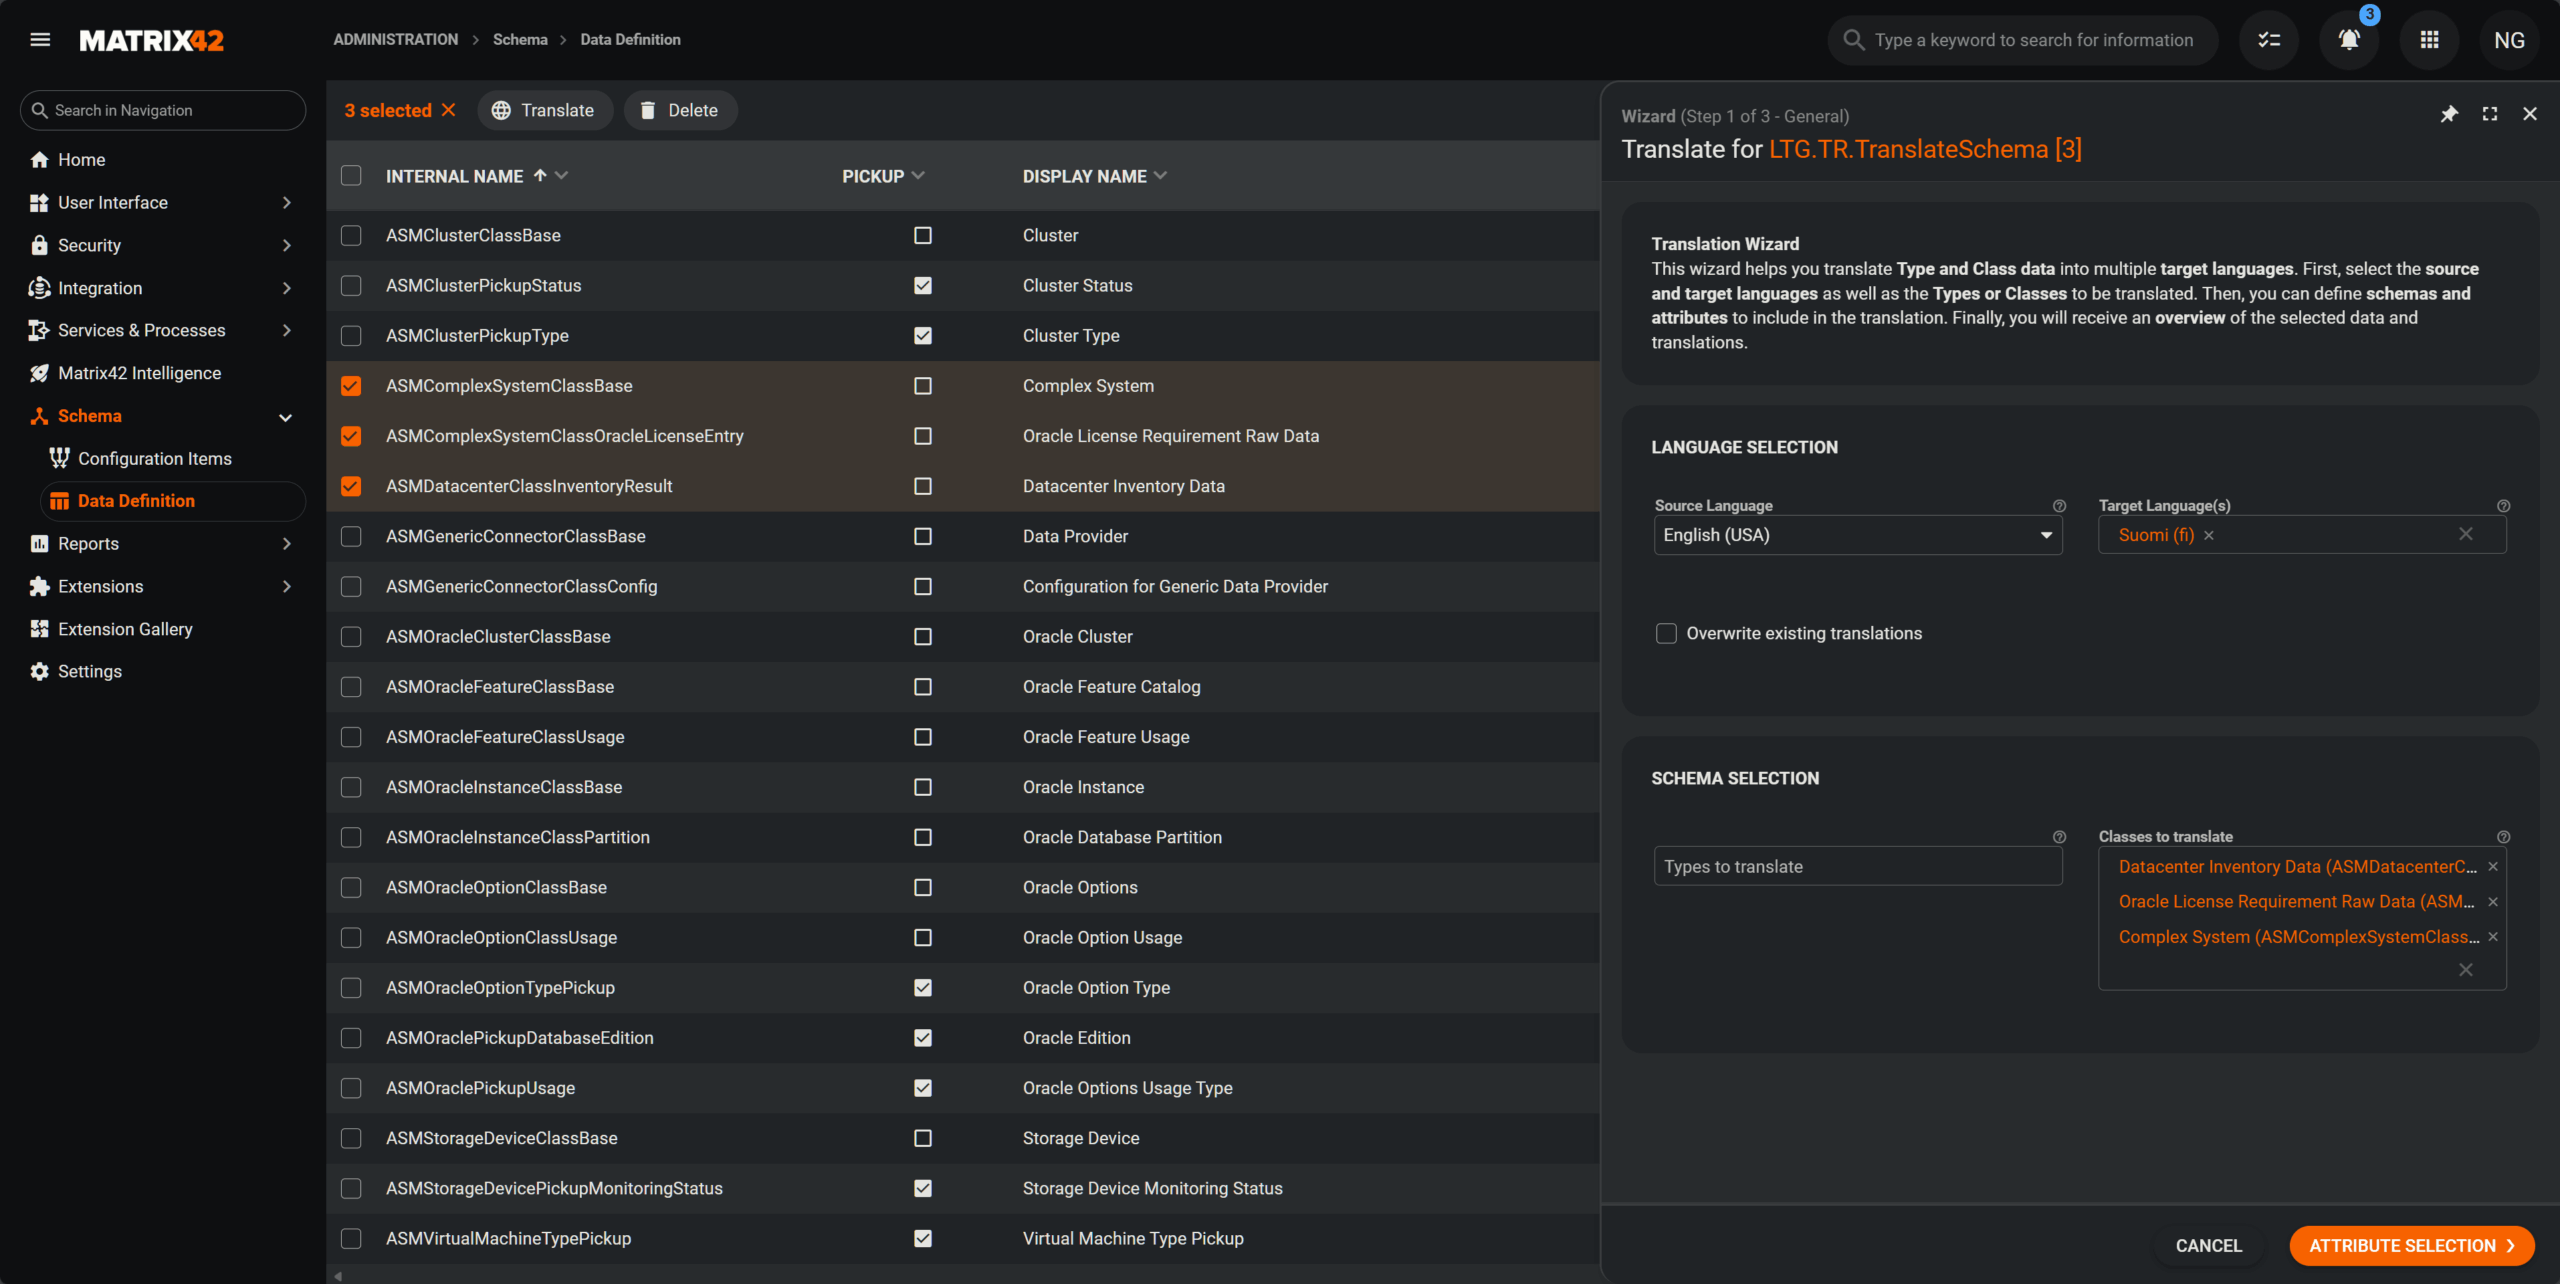2560x1284 pixels.
Task: Show help for Classes to translate field
Action: tap(2503, 837)
